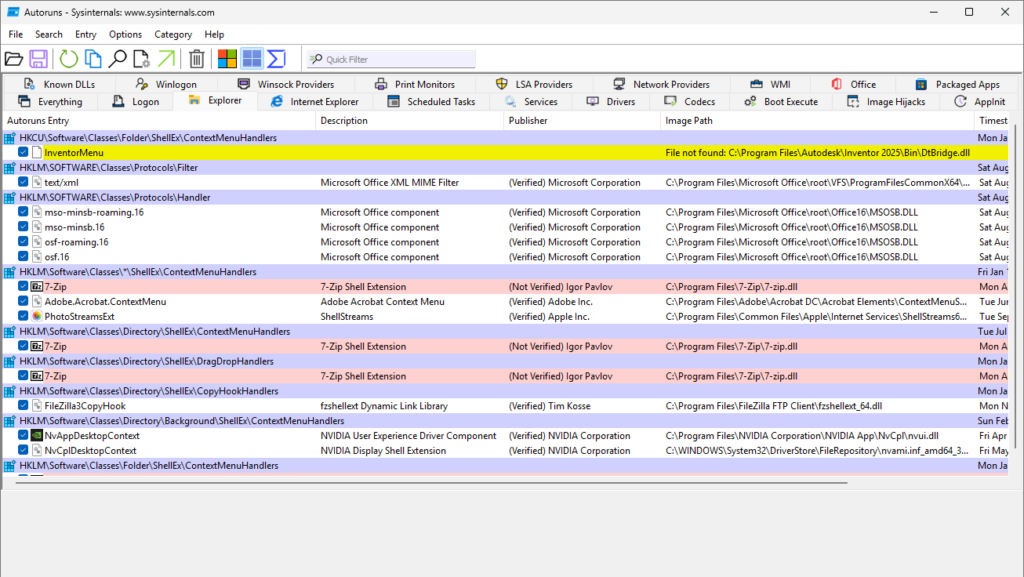The height and width of the screenshot is (577, 1024).
Task: Sort by the Autoruns Entry column header
Action: [x=159, y=121]
